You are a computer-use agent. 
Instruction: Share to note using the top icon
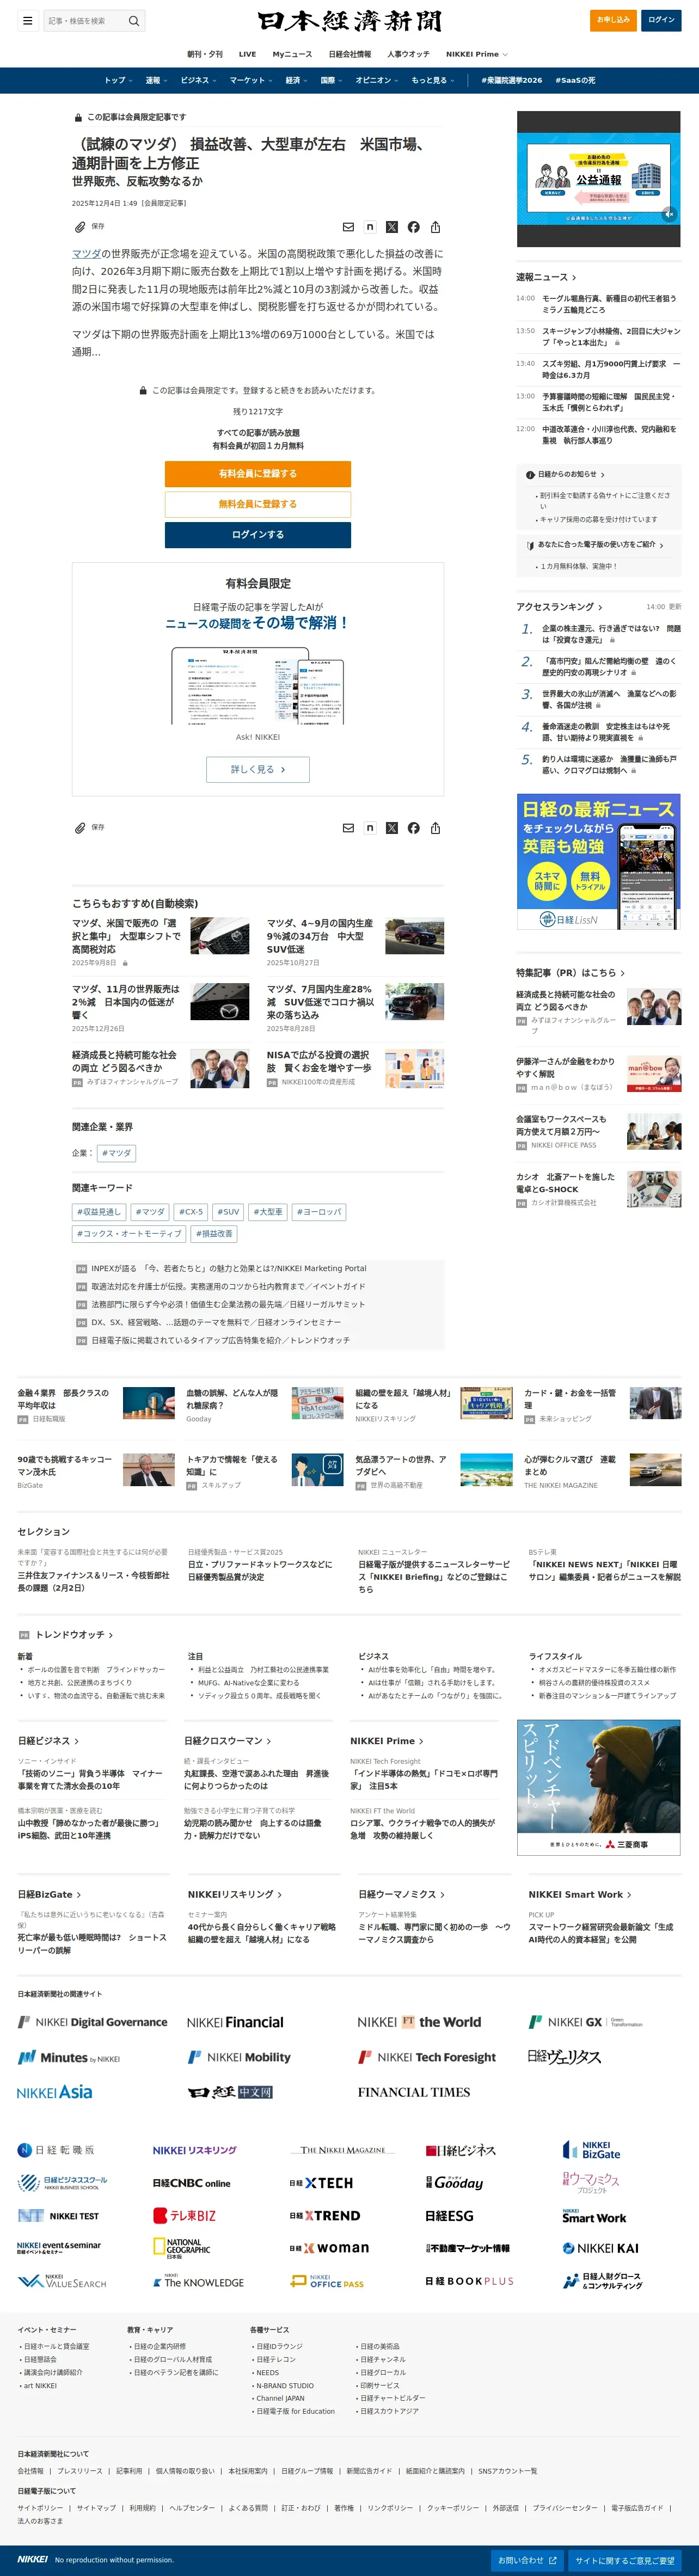(370, 227)
